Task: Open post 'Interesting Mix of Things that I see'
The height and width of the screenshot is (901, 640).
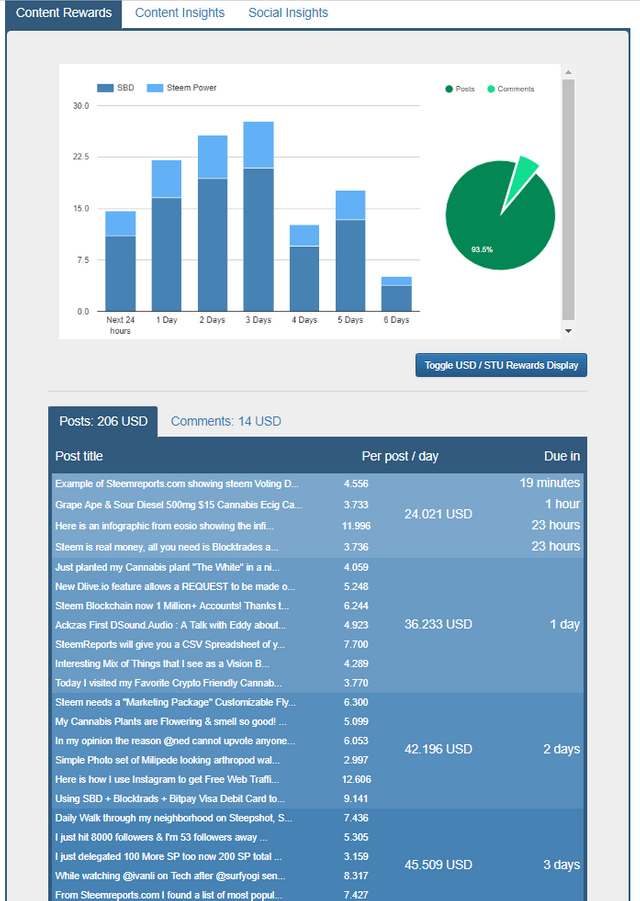Action: 162,664
